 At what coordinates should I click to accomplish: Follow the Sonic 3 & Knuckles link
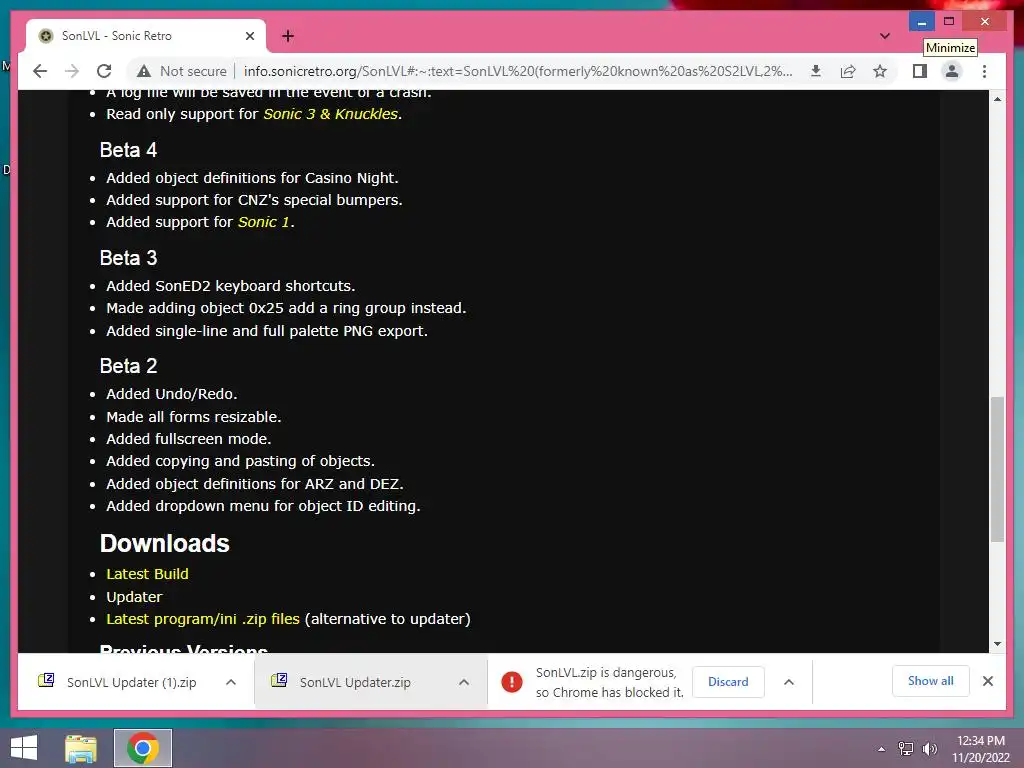(x=330, y=114)
